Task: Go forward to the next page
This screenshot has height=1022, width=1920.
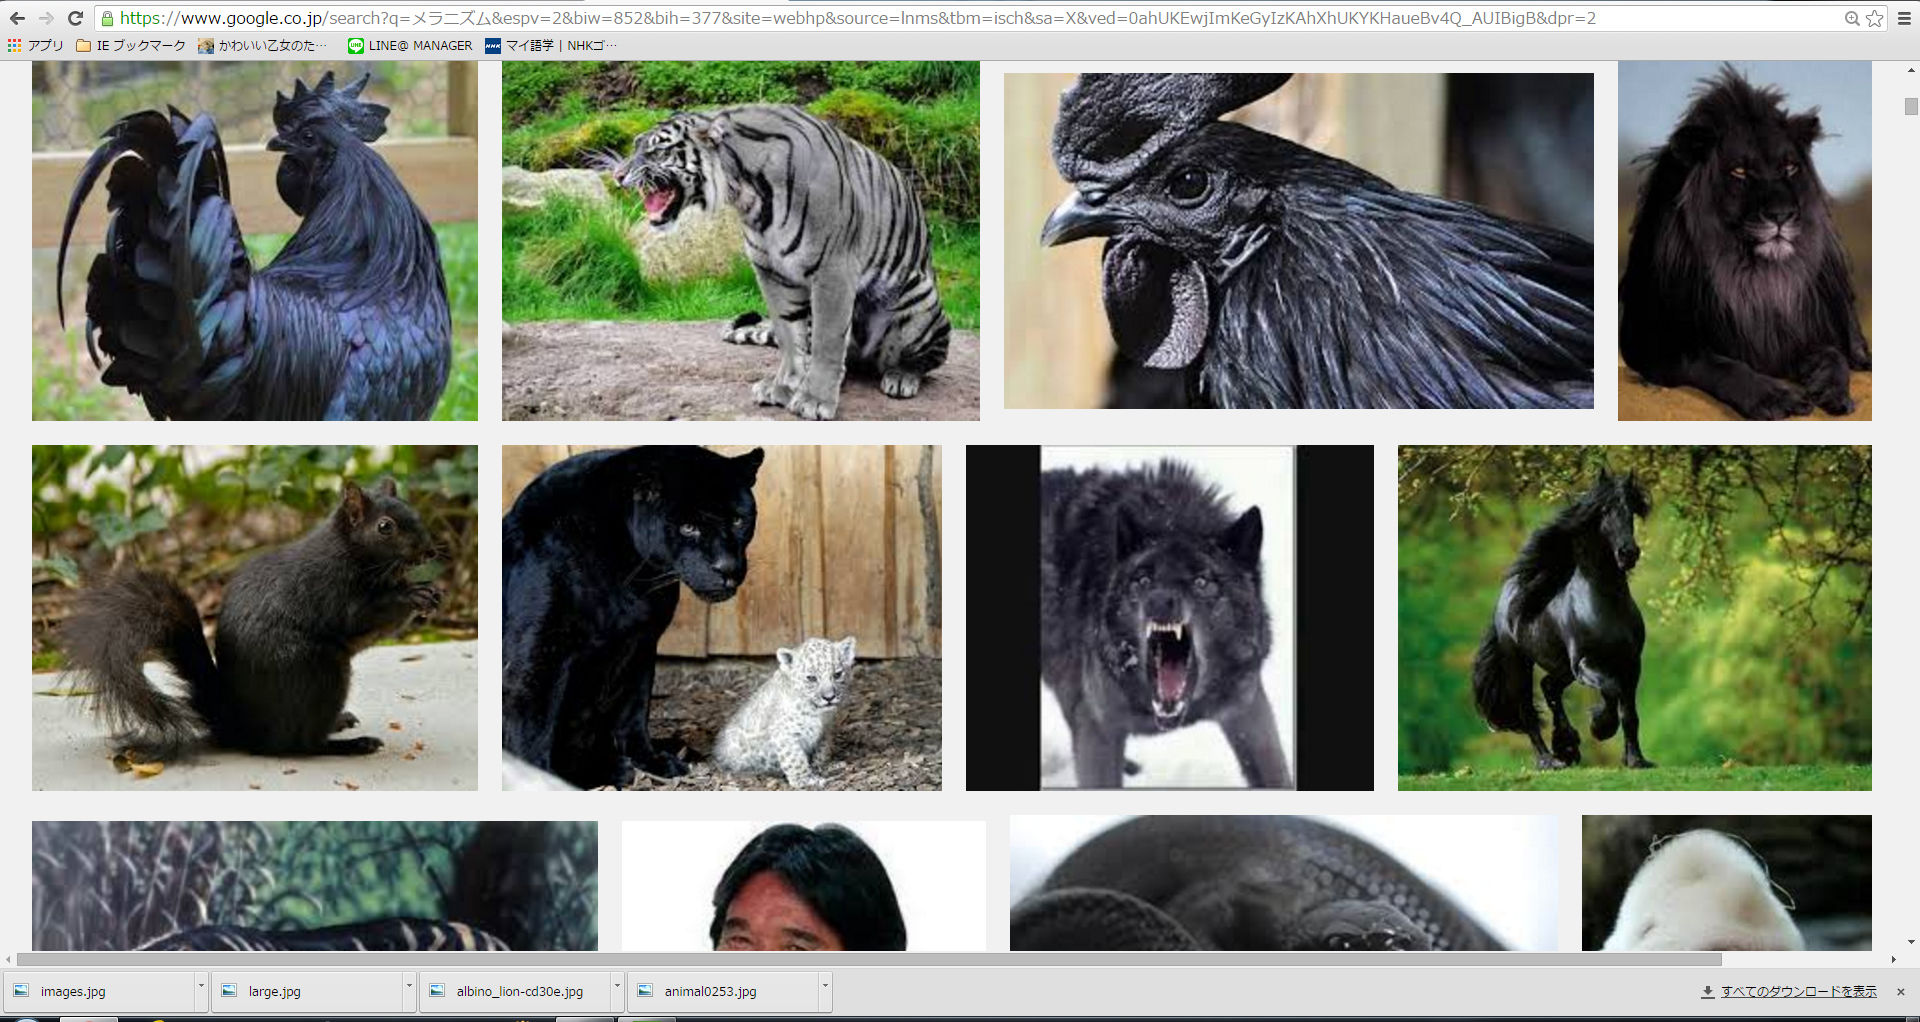Action: [x=46, y=19]
